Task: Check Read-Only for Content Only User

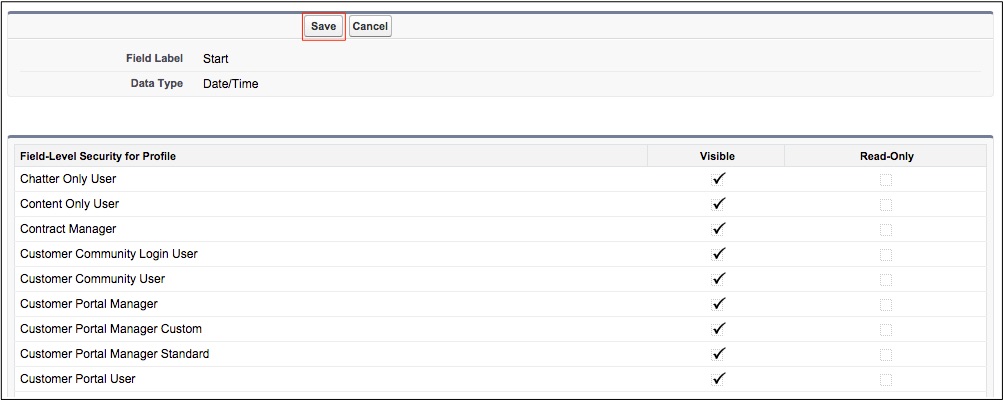Action: click(x=886, y=205)
